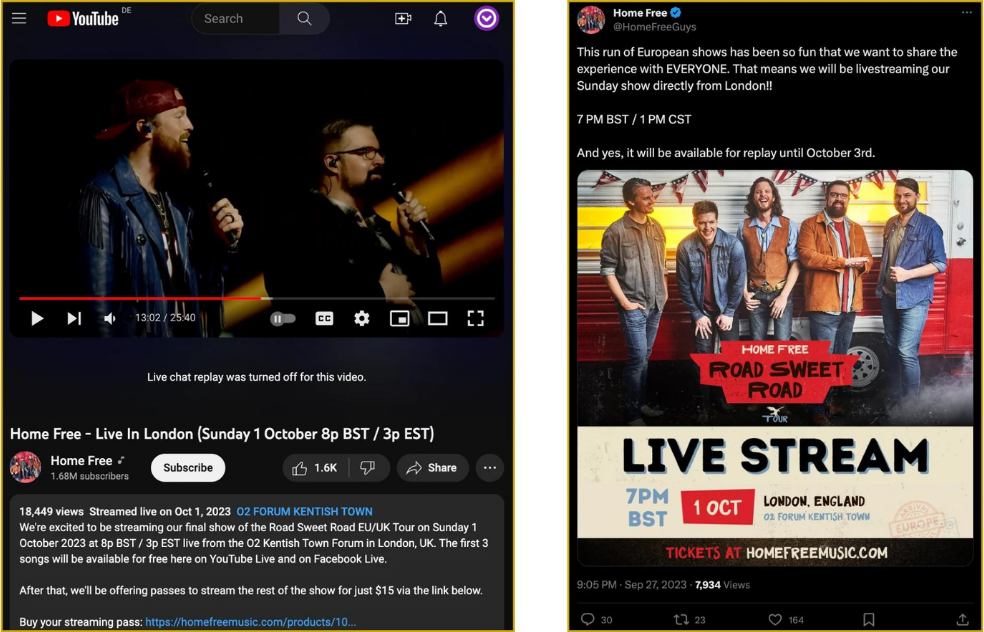Click the verified badge beside Home Free
The height and width of the screenshot is (632, 984).
[x=676, y=13]
